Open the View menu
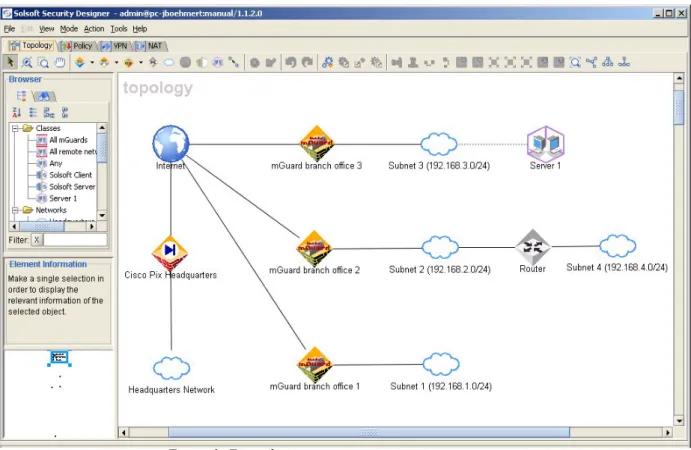 pos(46,29)
